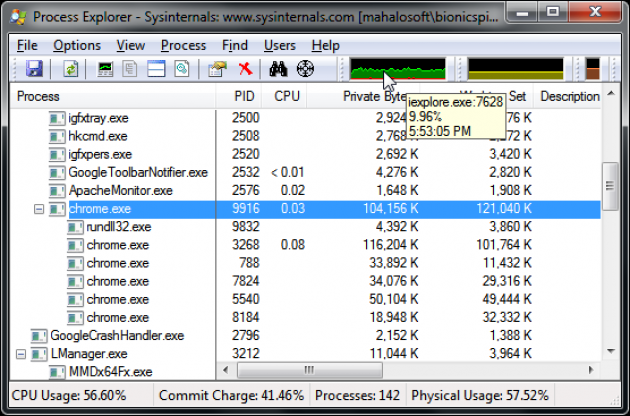Viewport: 630px width, 416px height.
Task: Click the green CPU usage history graph
Action: 398,69
